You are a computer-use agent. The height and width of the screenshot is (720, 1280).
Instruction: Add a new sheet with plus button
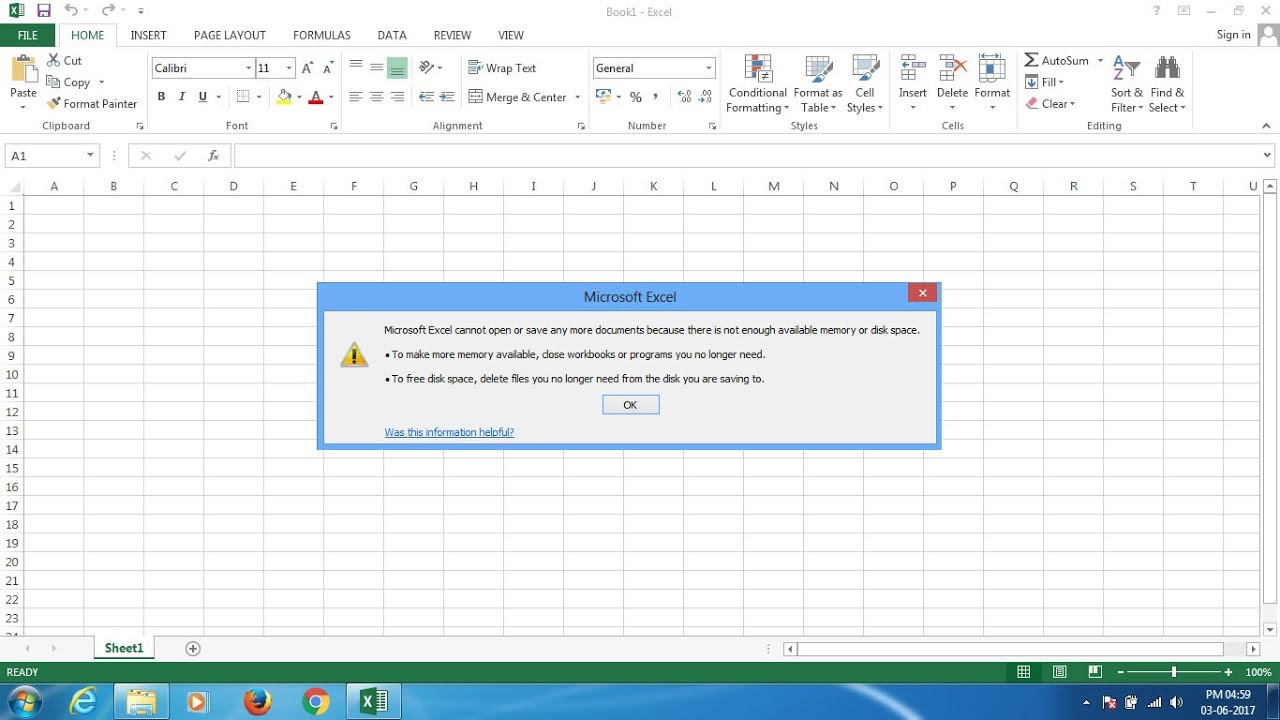193,649
